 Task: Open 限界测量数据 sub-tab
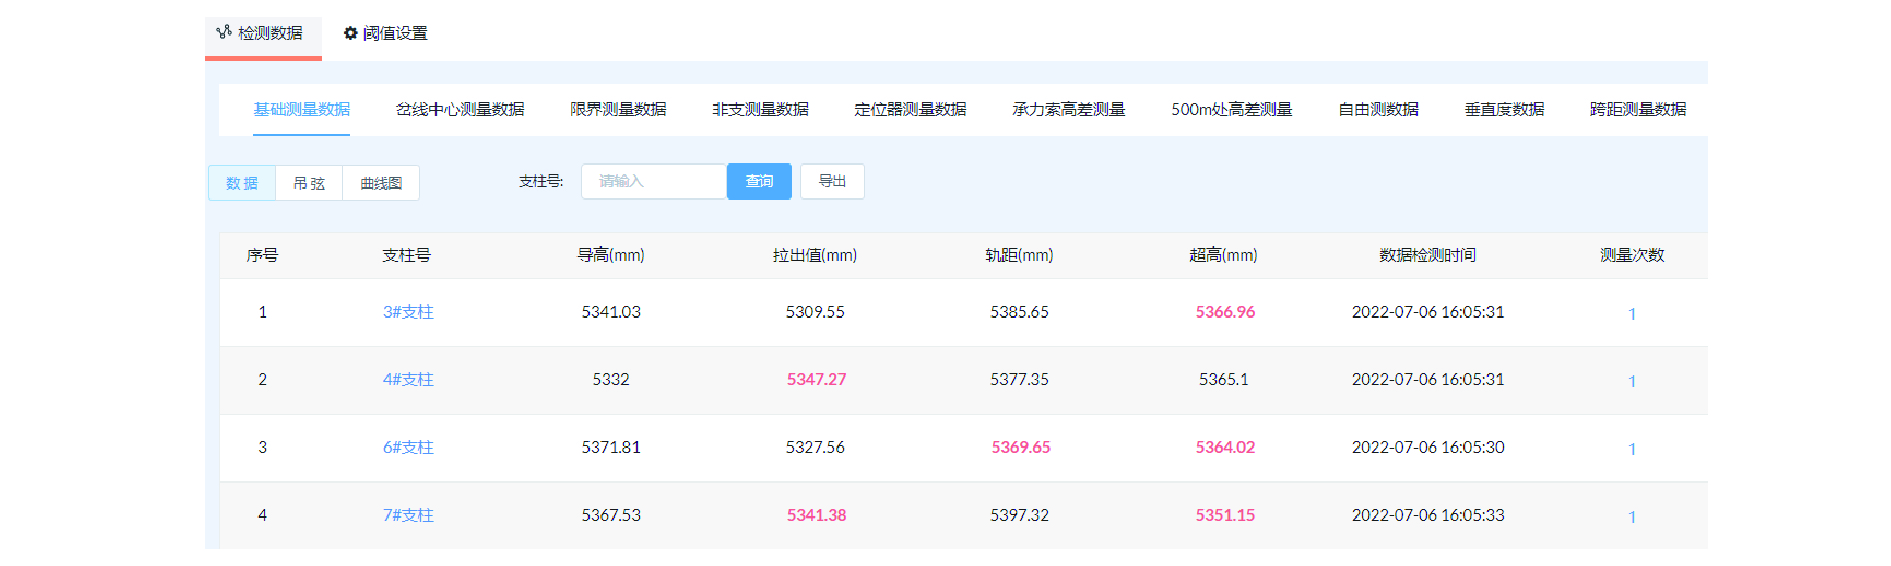(x=618, y=109)
